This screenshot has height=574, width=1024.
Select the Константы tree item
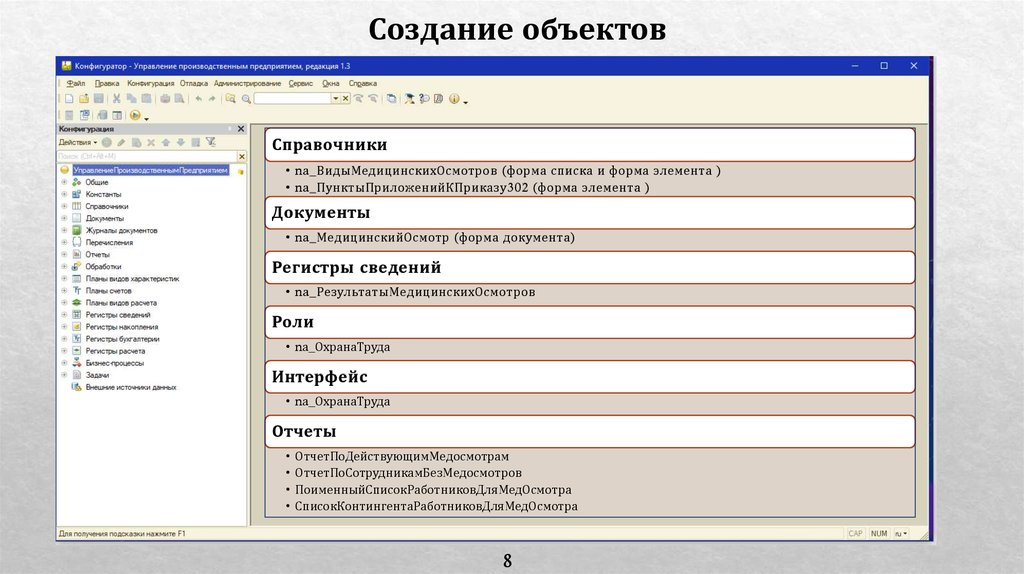coord(103,195)
